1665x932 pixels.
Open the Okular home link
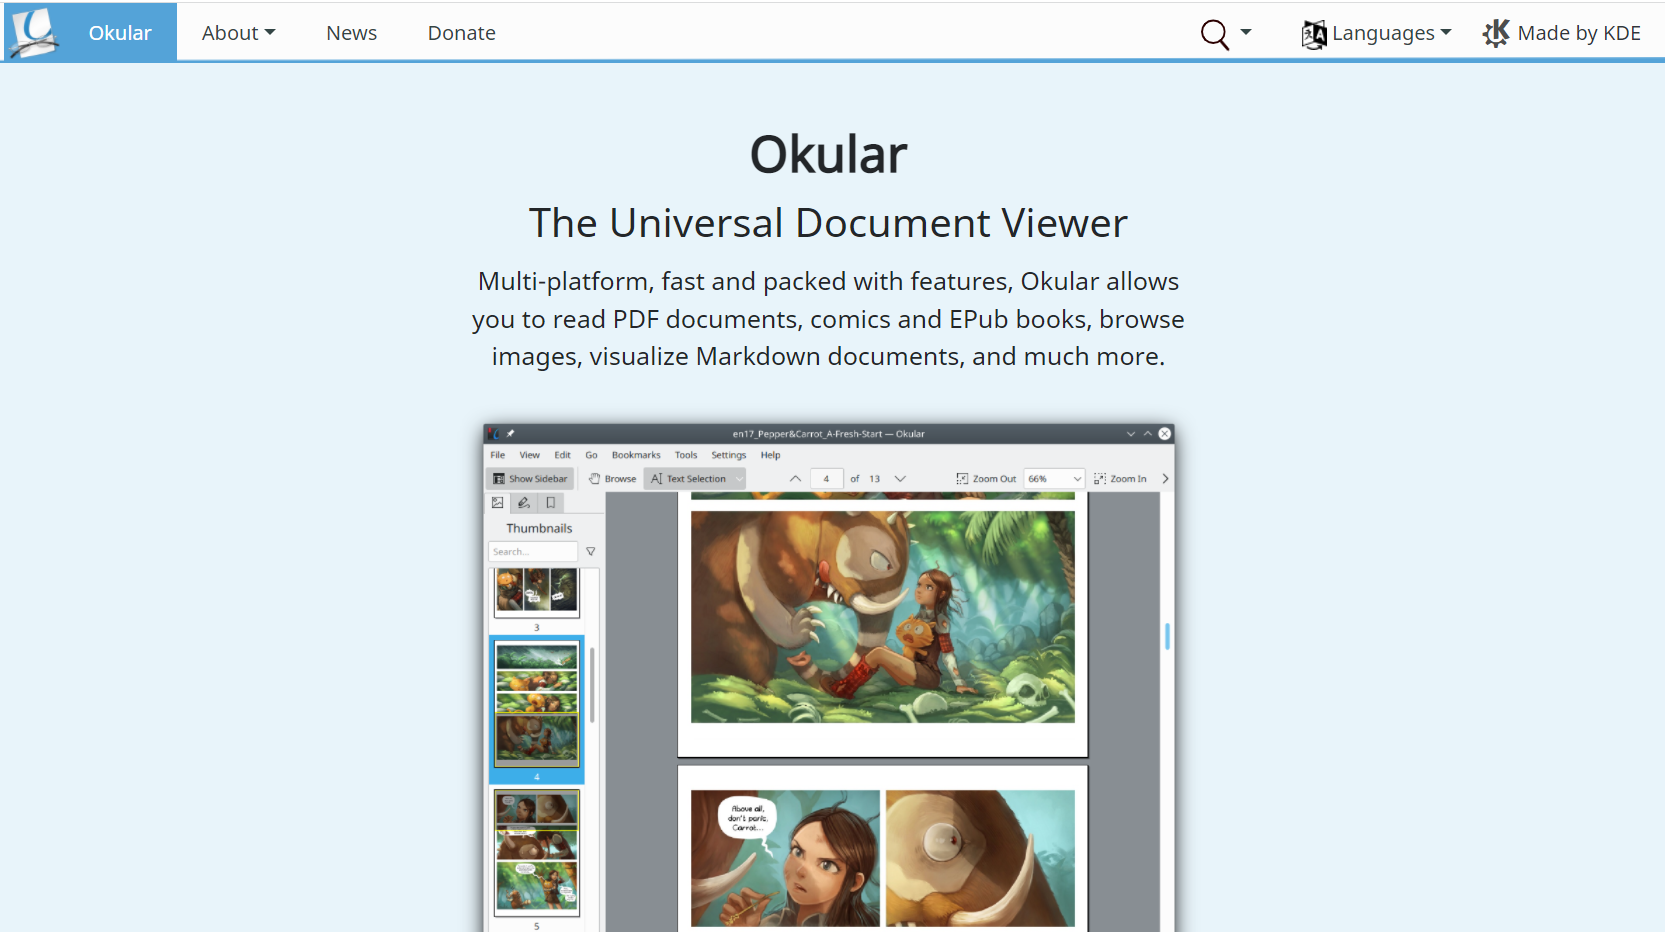click(x=120, y=33)
